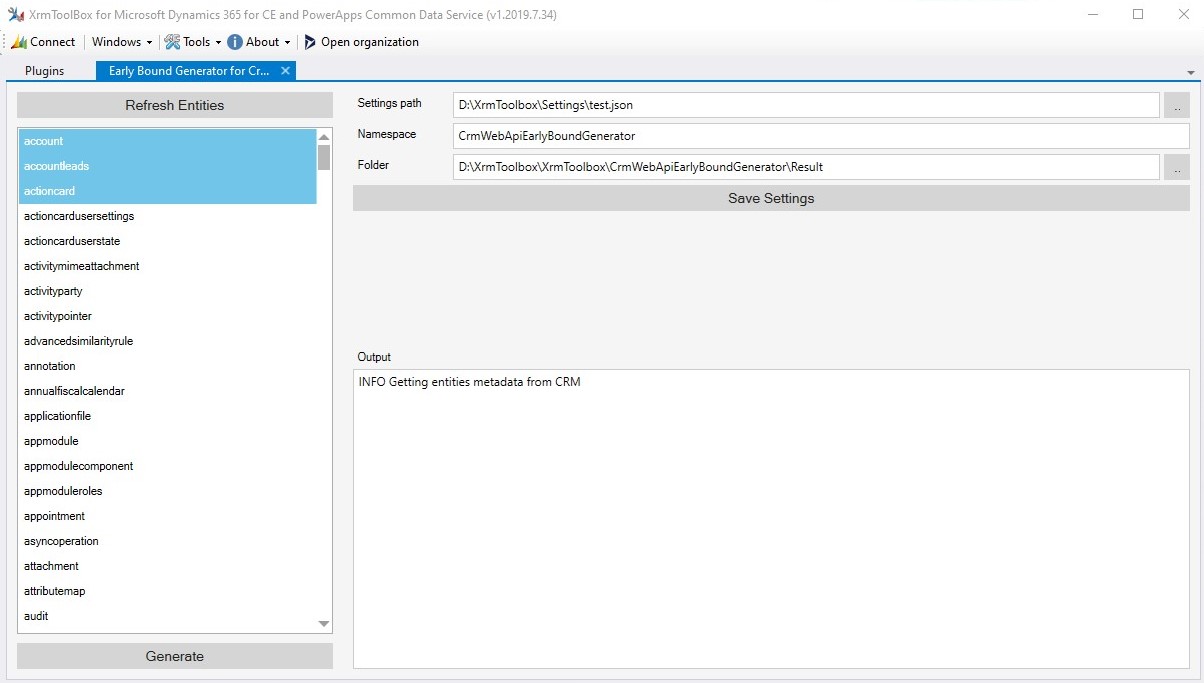Select the actioncarduserstate entity
Viewport: 1204px width, 683px height.
click(168, 241)
